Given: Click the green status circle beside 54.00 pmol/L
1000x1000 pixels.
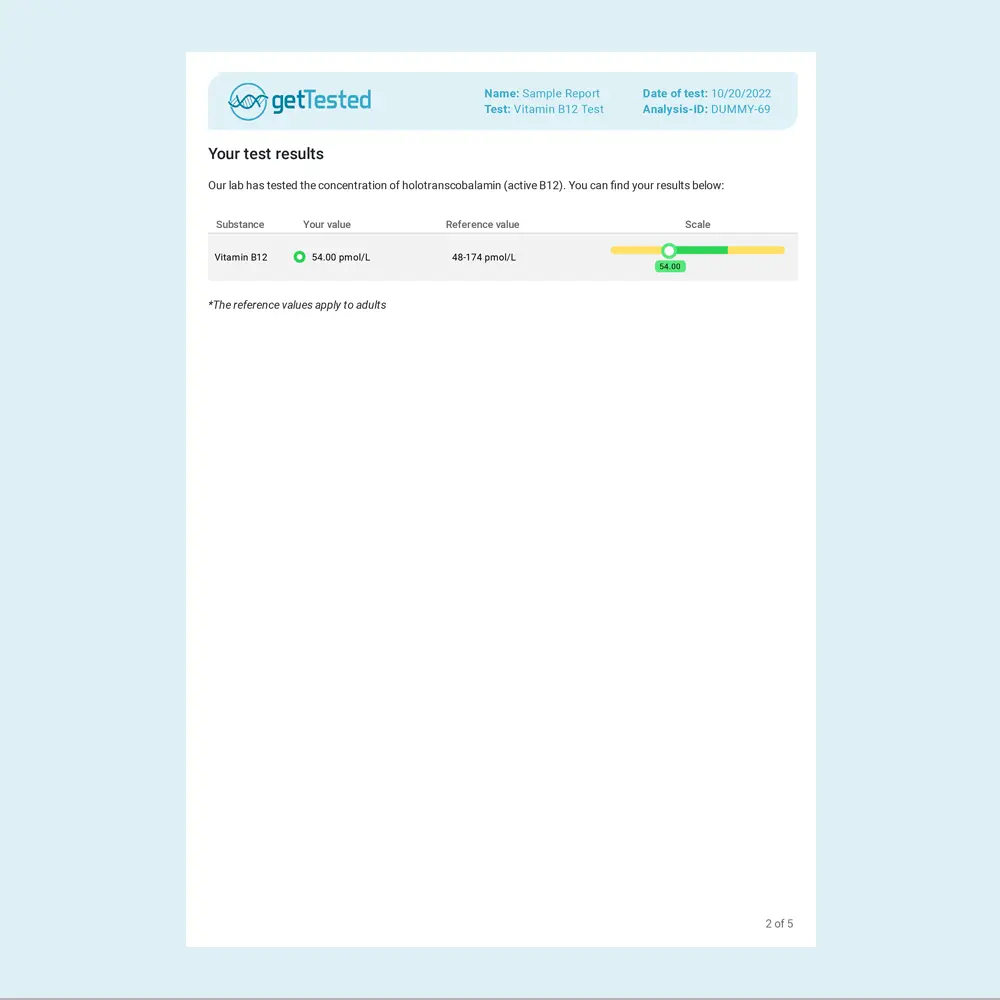Looking at the screenshot, I should point(299,257).
